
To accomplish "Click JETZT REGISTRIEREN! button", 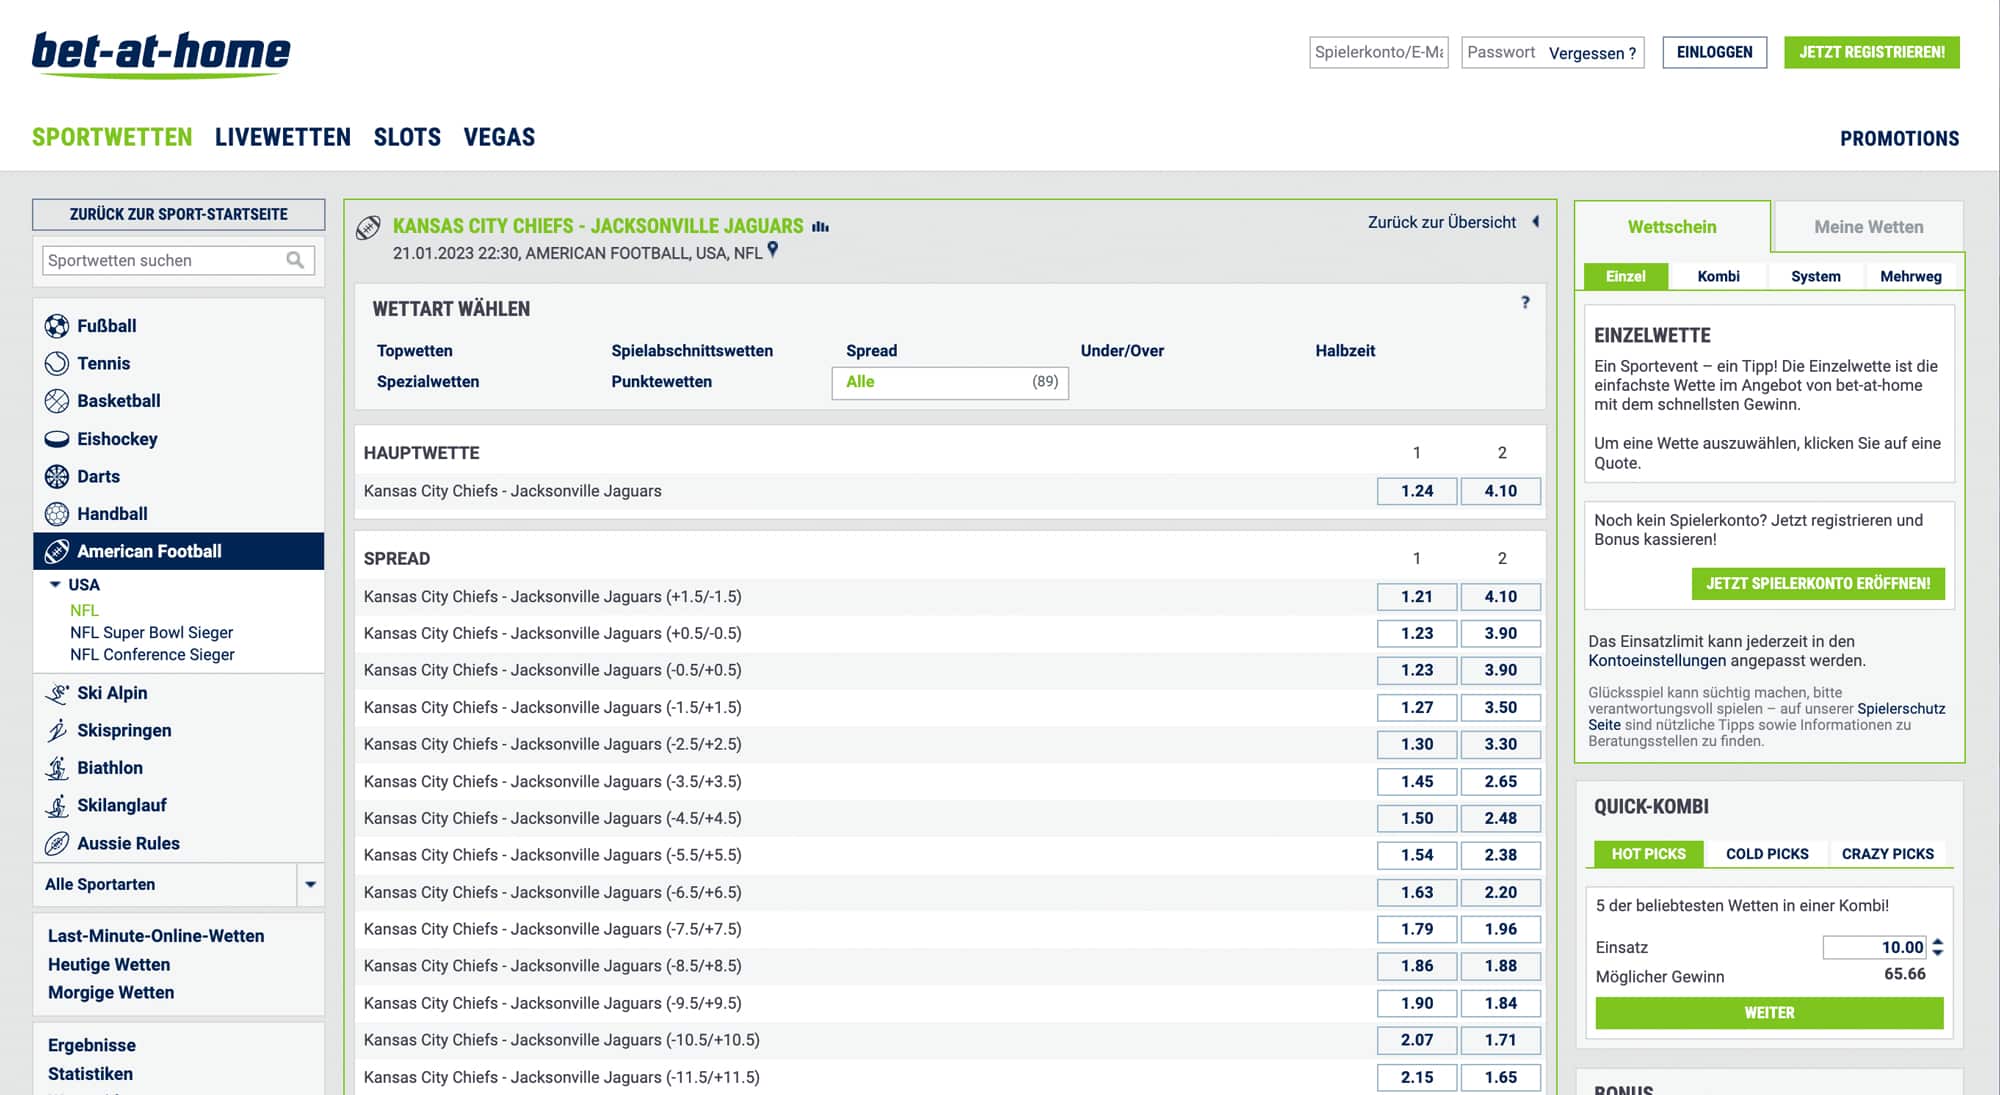I will 1871,52.
